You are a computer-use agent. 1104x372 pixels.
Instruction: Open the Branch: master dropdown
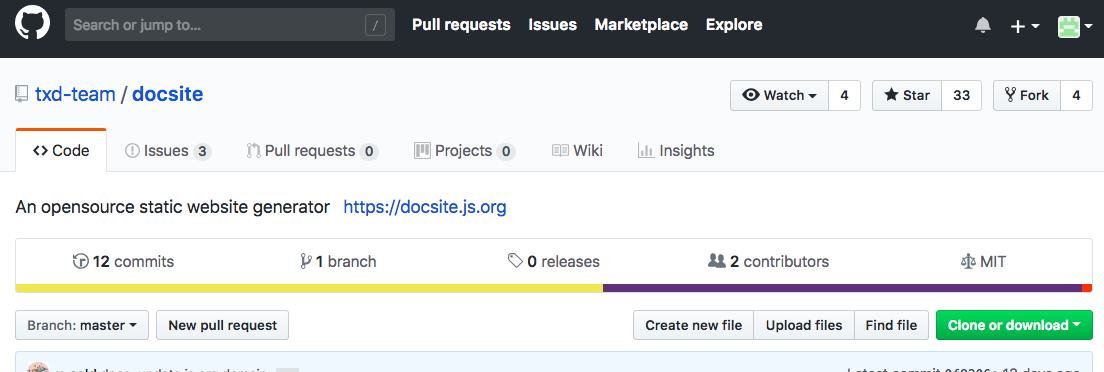pyautogui.click(x=82, y=326)
